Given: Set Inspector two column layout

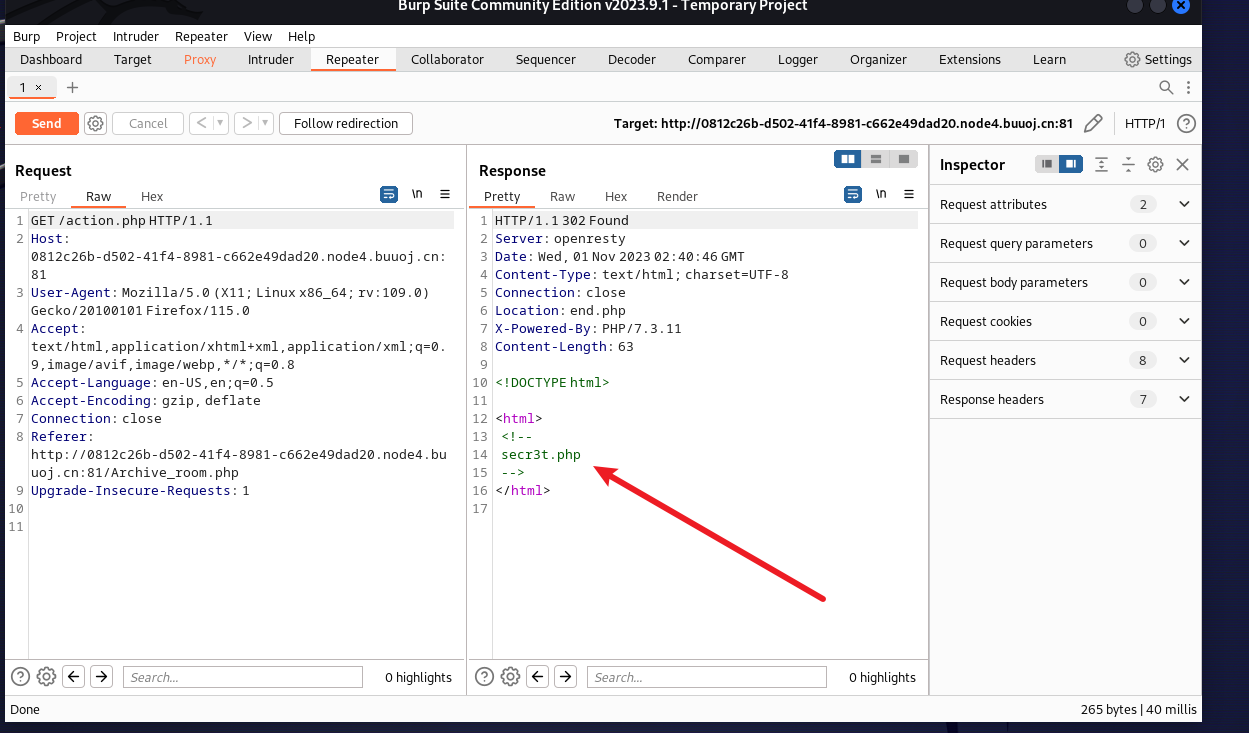Looking at the screenshot, I should tap(1070, 164).
